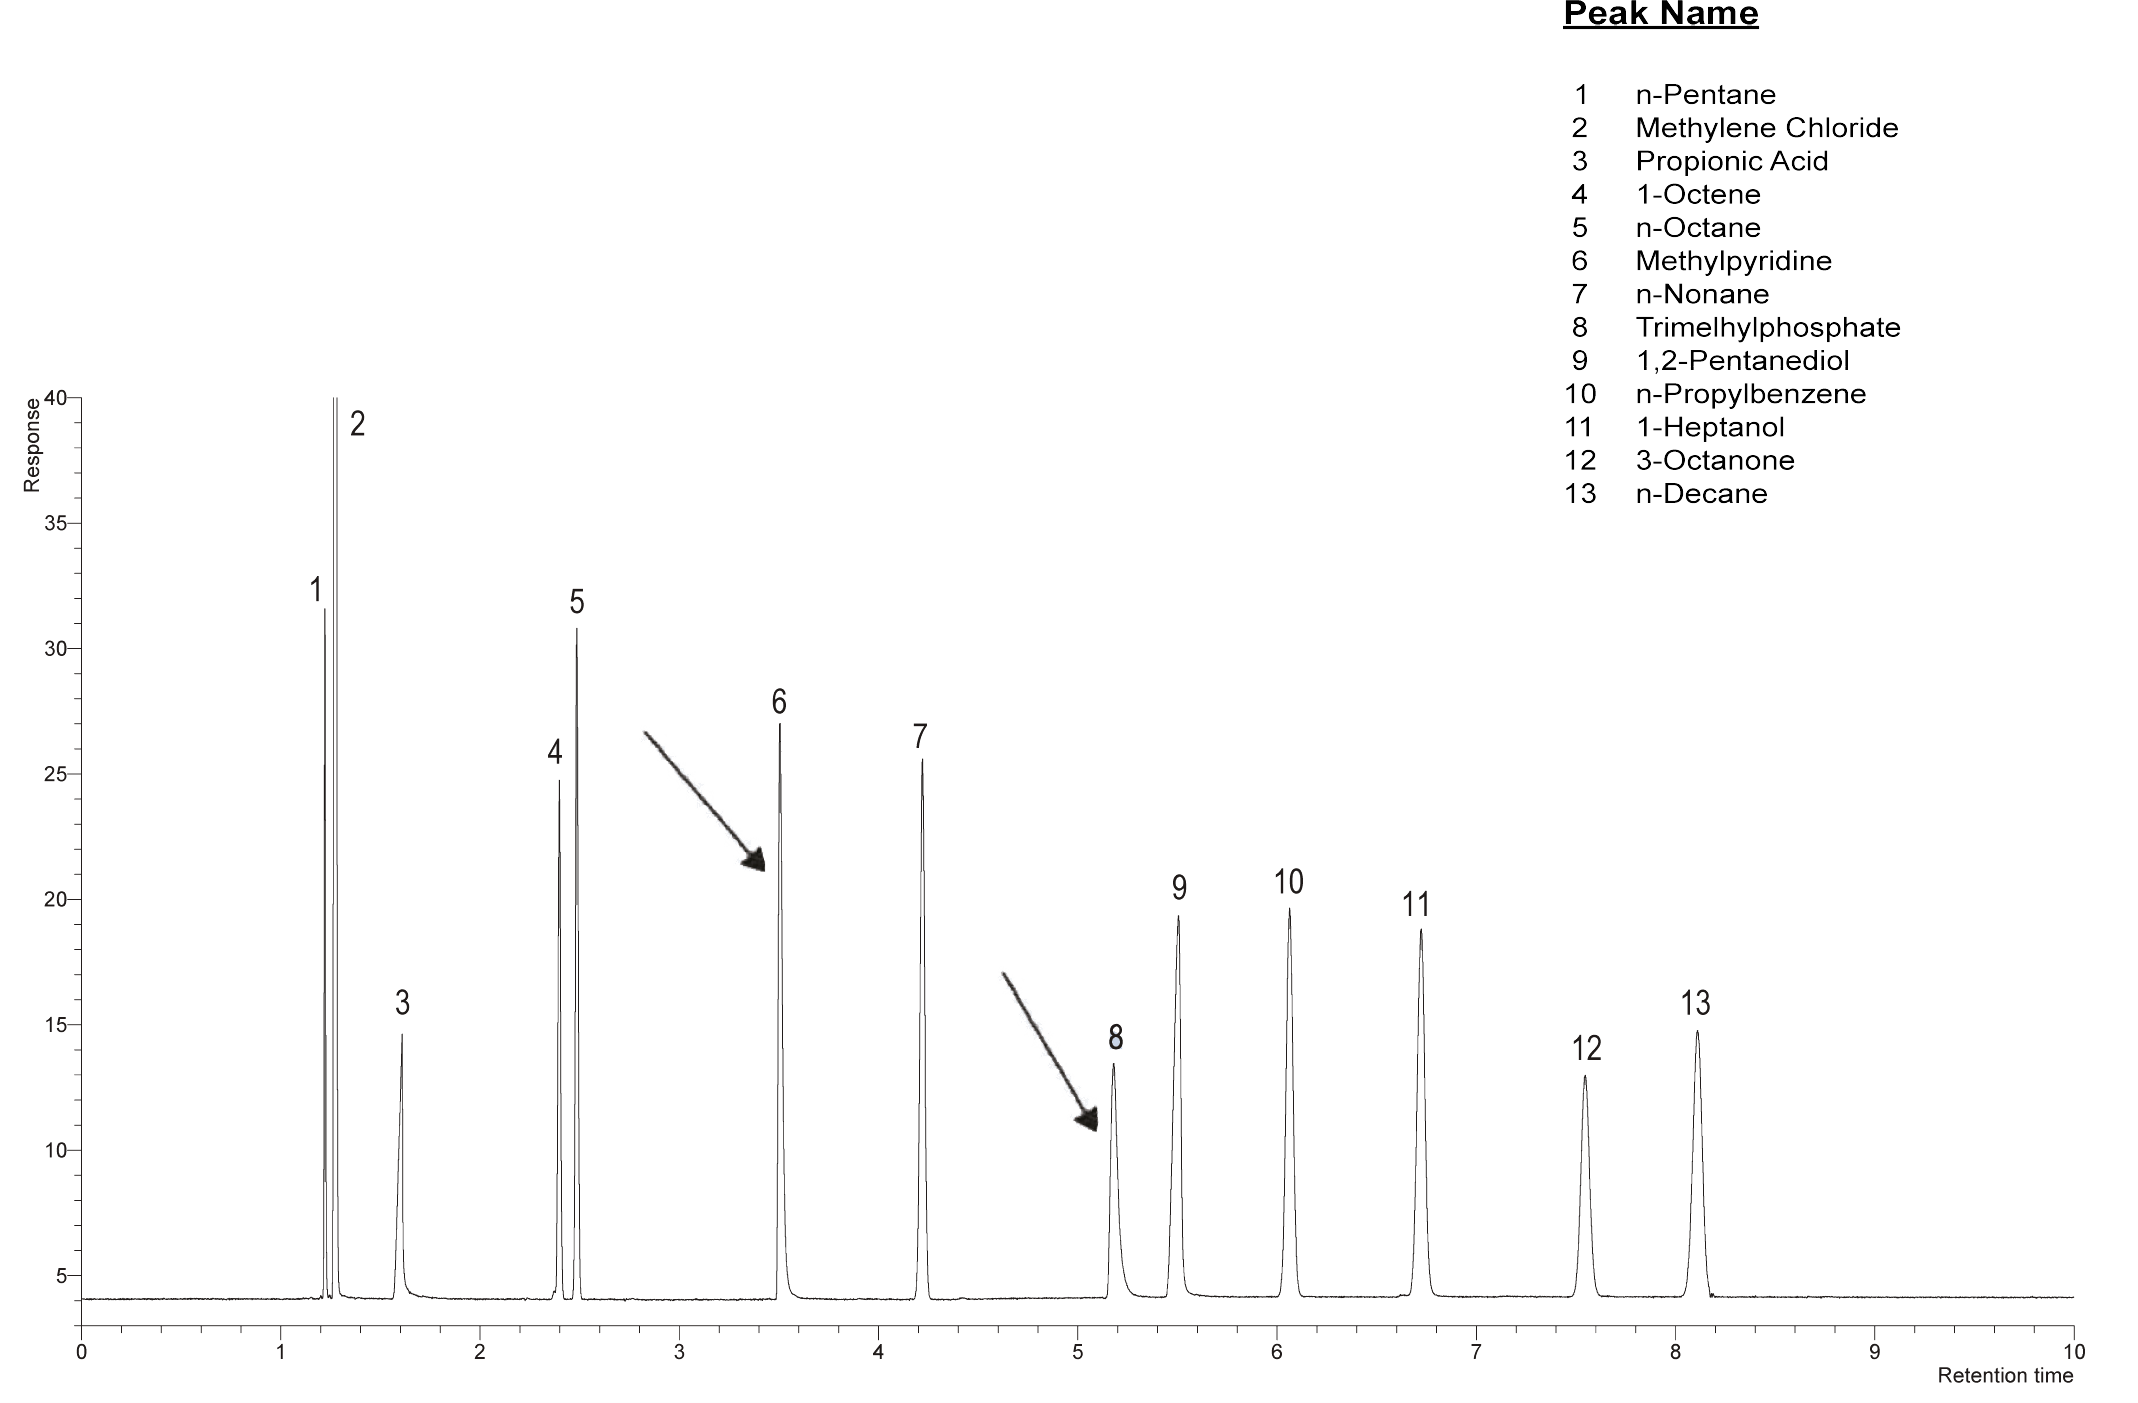Select 3-Octanone in the legend
The image size is (2138, 1403).
pos(1715,460)
